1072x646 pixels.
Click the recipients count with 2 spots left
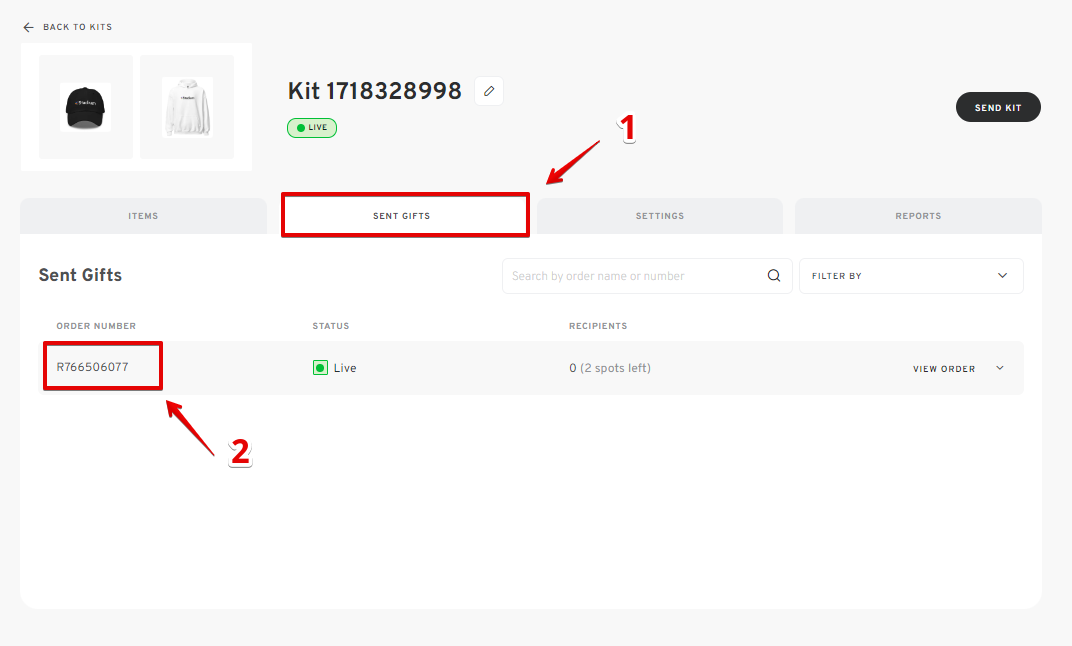click(x=610, y=368)
